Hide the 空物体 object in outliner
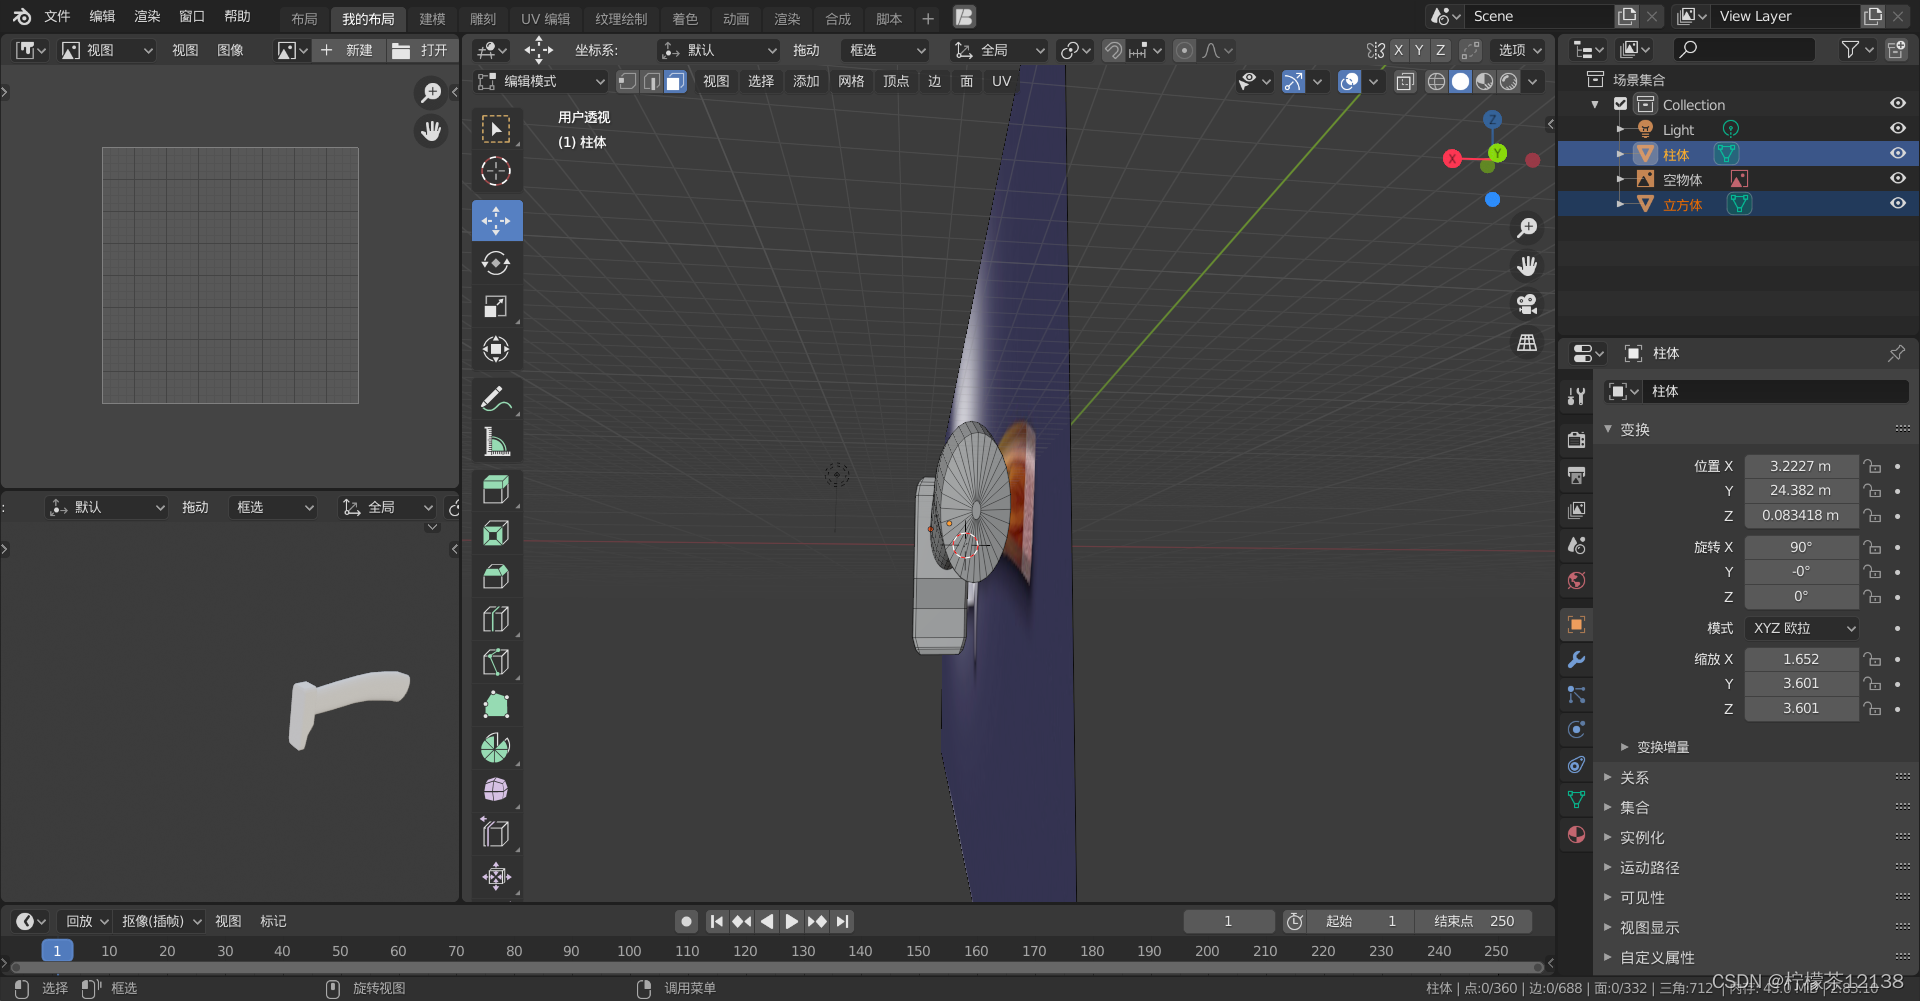 click(x=1897, y=179)
